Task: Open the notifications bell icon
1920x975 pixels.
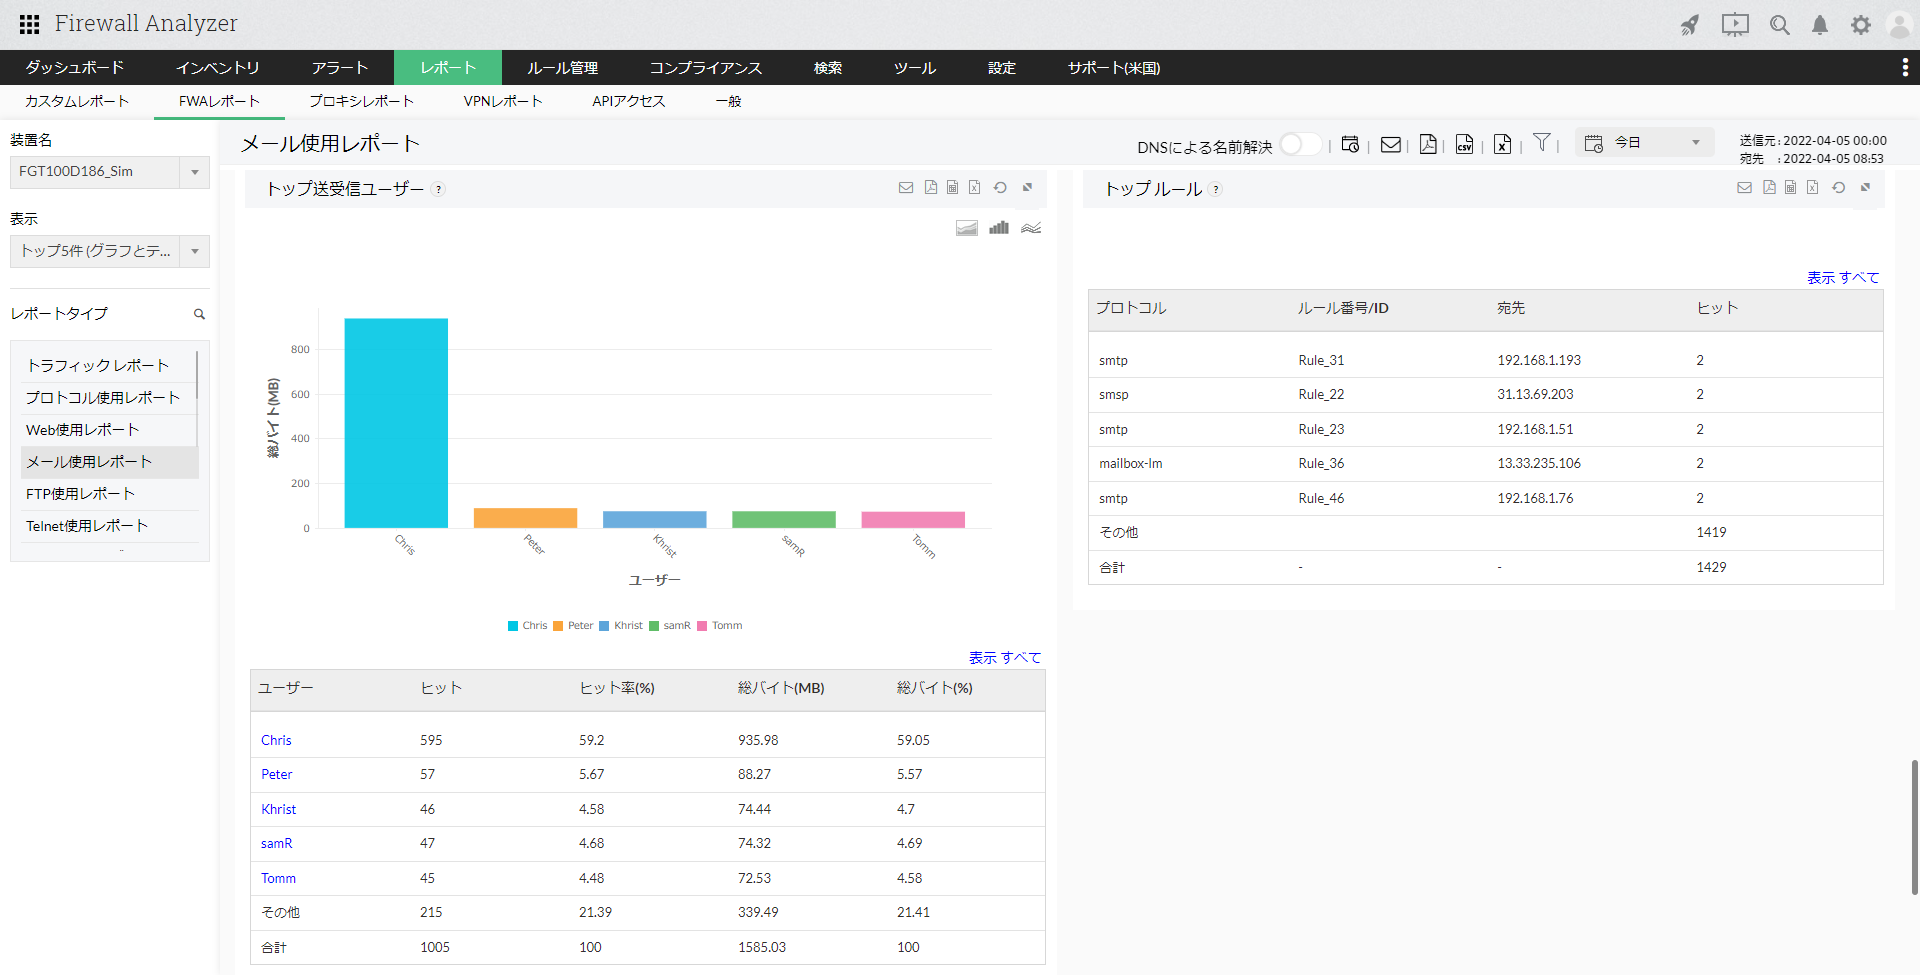Action: (x=1820, y=25)
